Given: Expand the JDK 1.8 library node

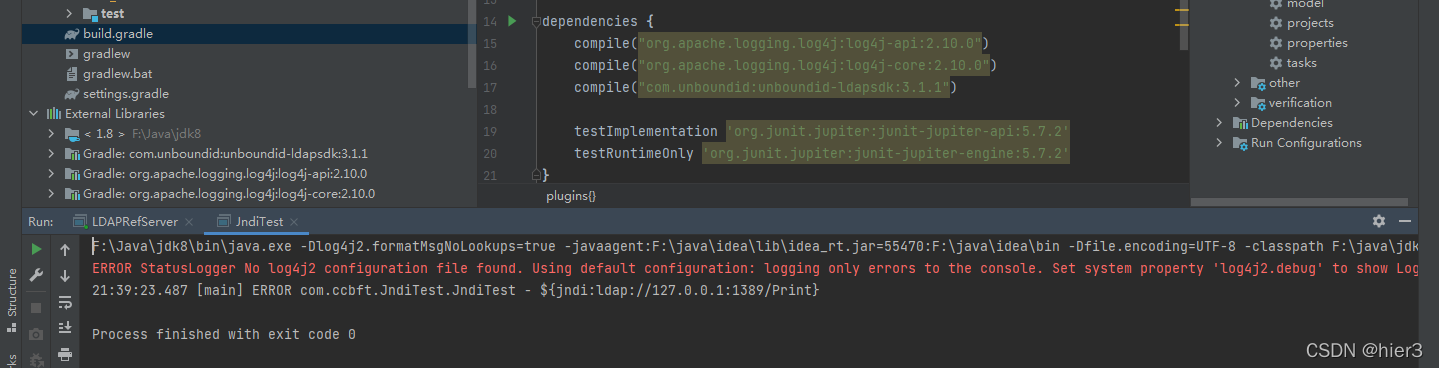Looking at the screenshot, I should pyautogui.click(x=51, y=134).
